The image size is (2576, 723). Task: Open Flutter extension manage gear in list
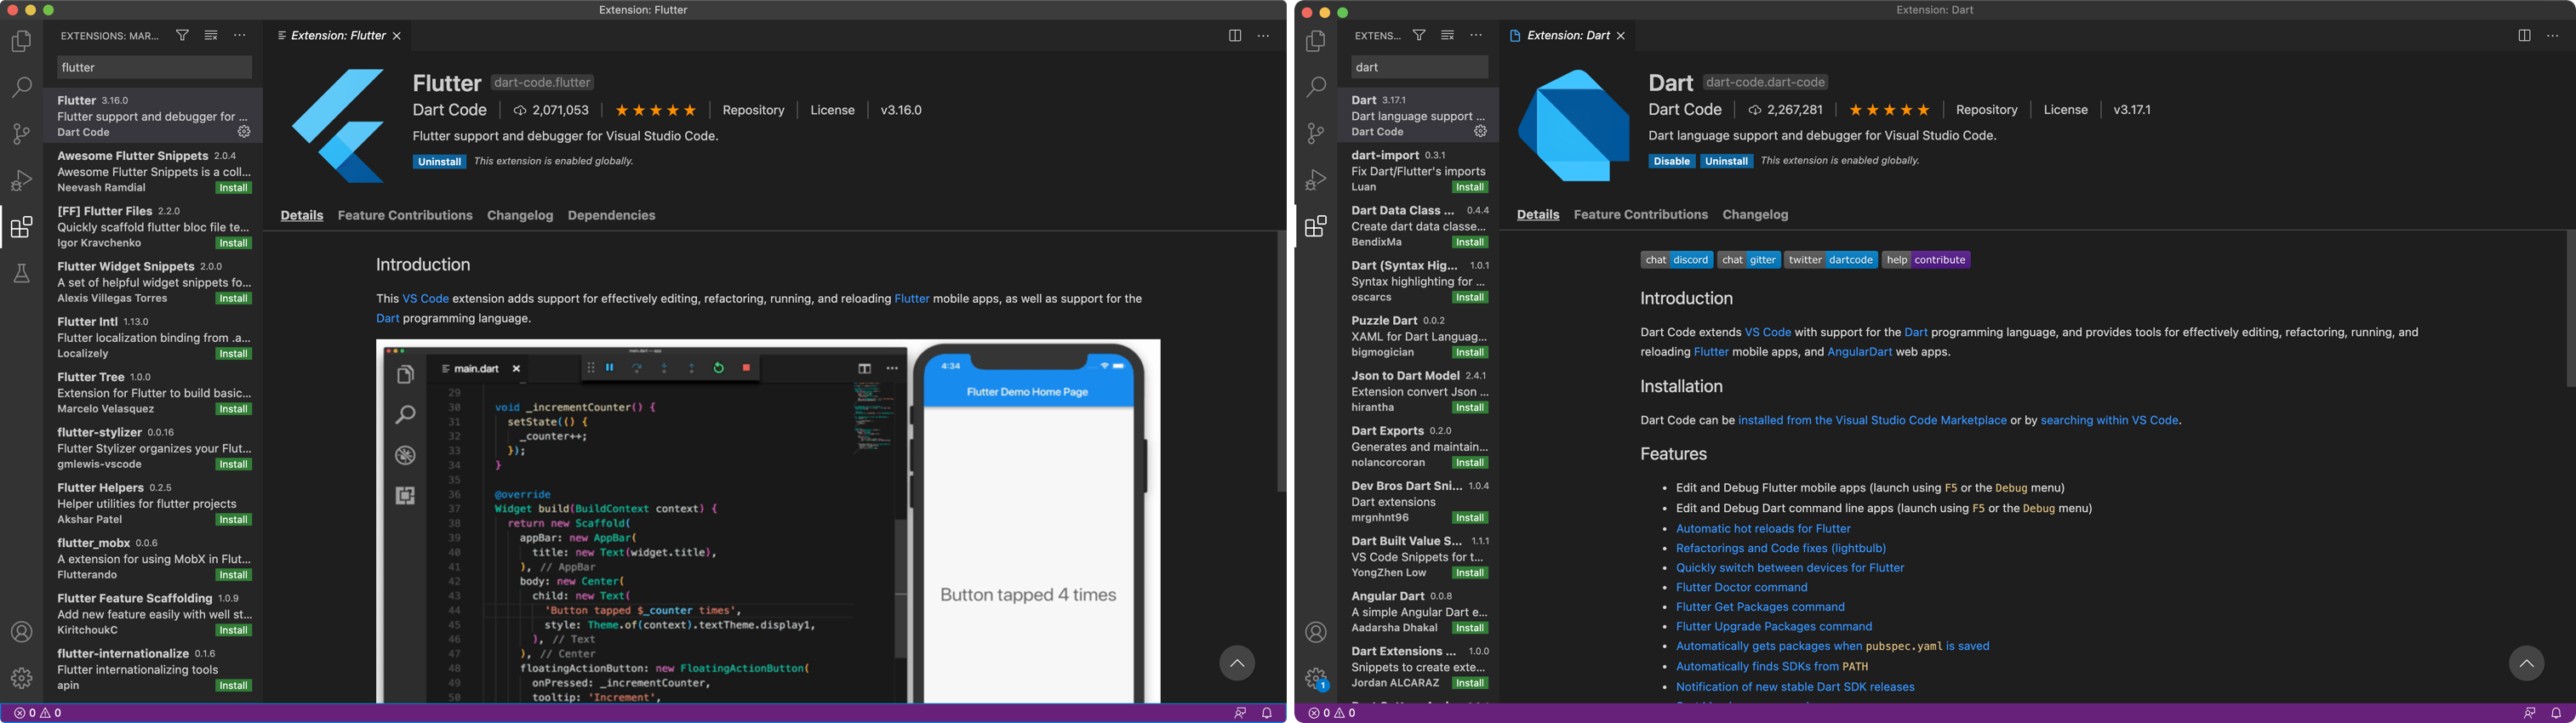244,131
